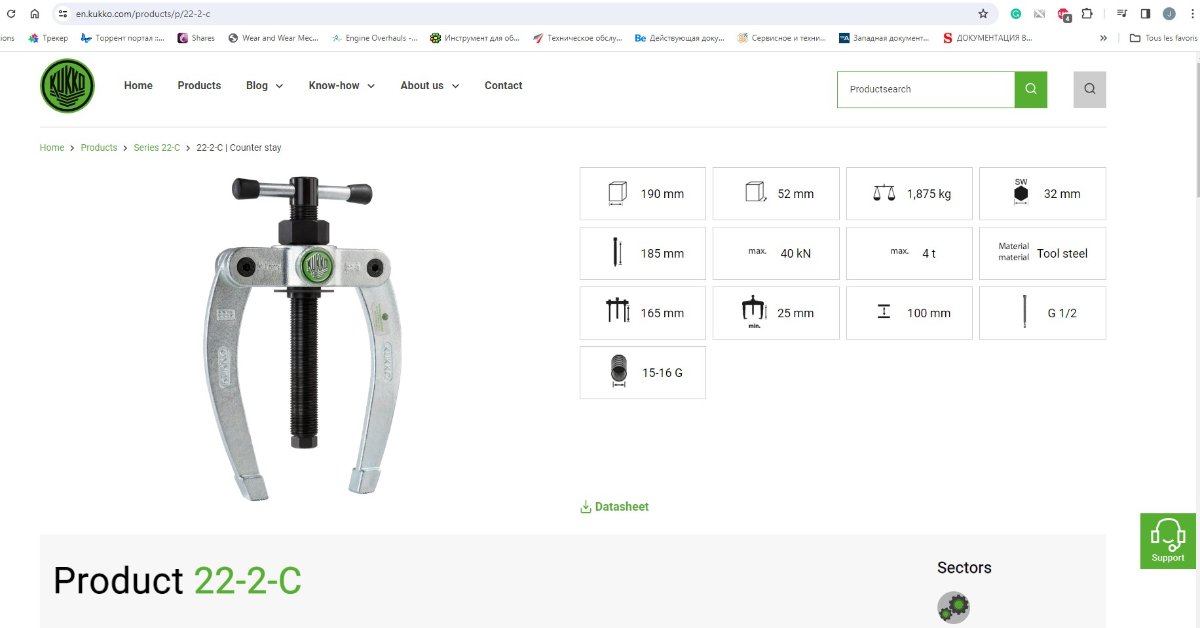
Task: Open the Products menu item
Action: pyautogui.click(x=199, y=86)
